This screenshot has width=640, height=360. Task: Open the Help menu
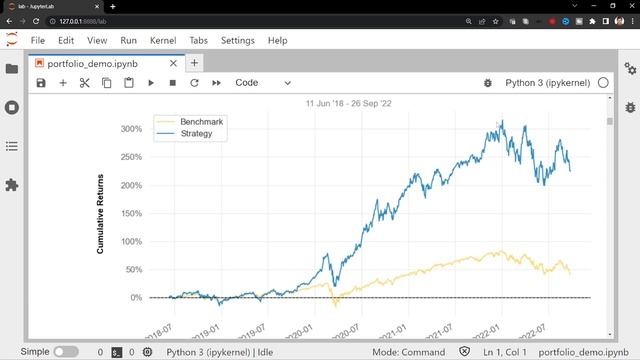(278, 40)
